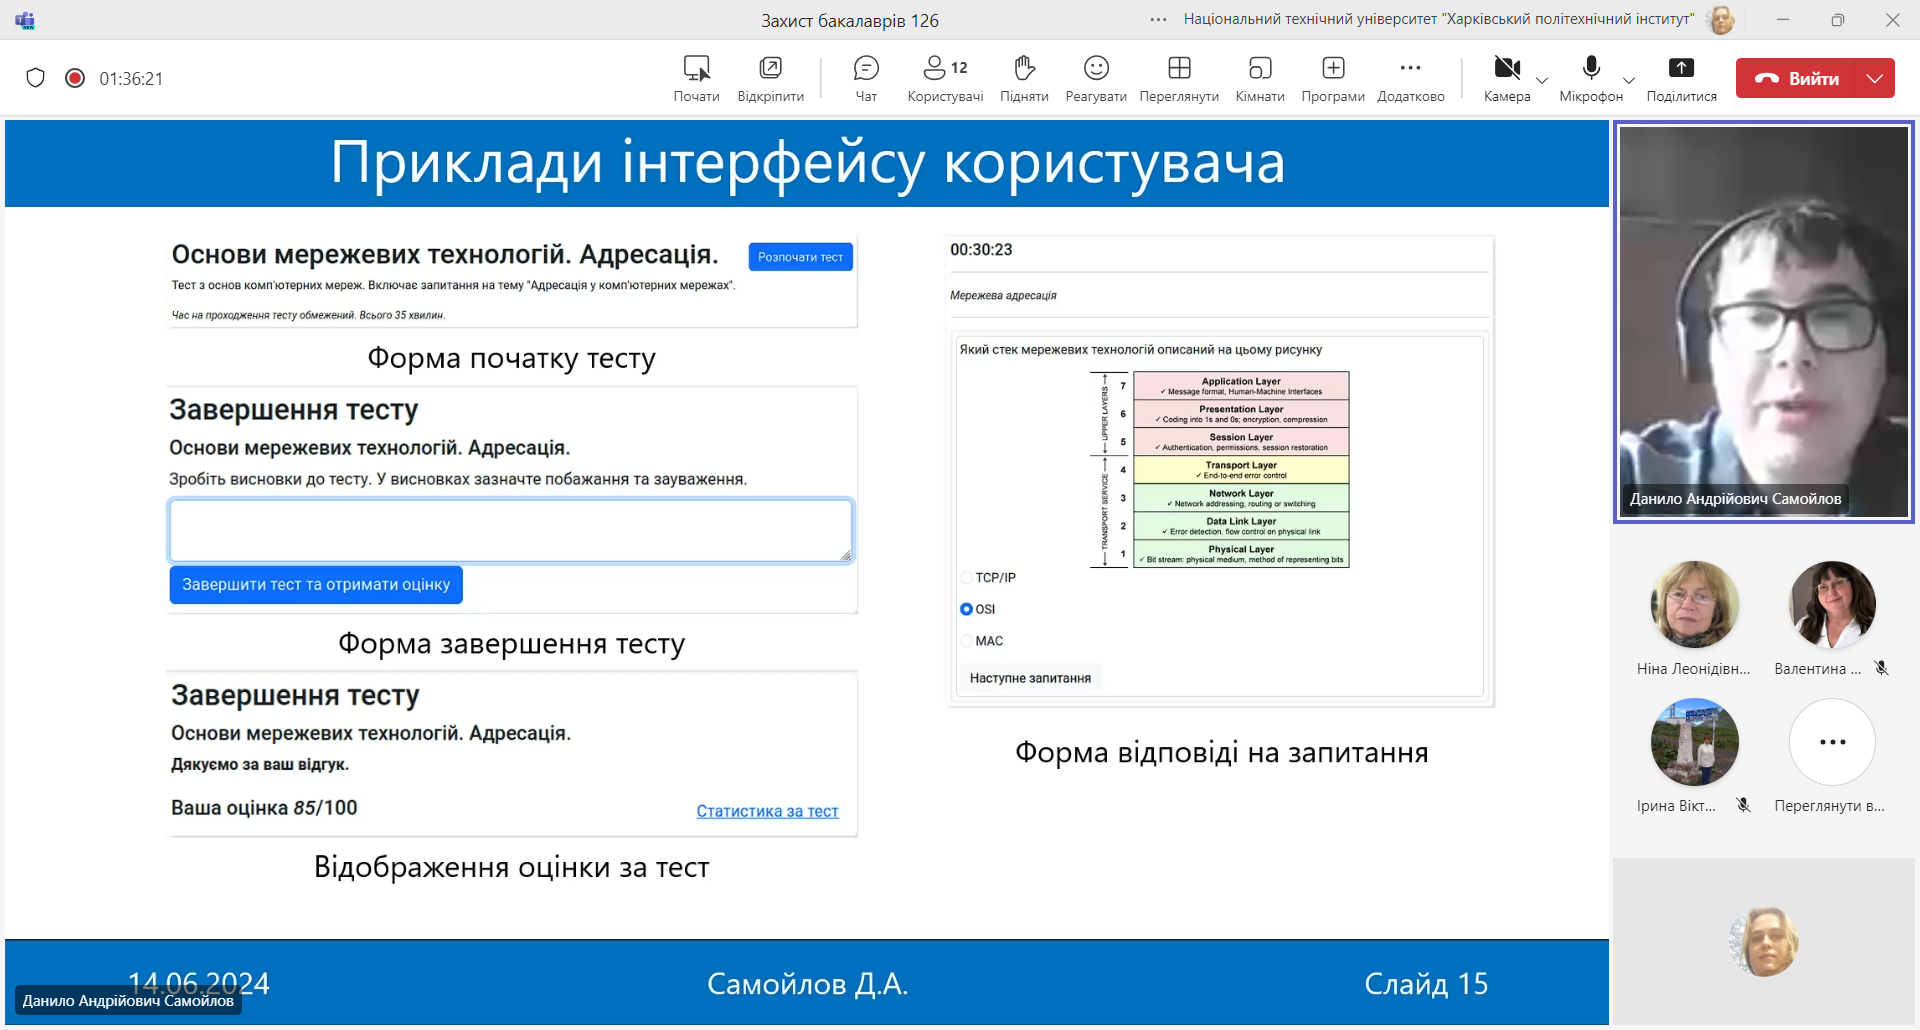1920x1030 pixels.
Task: Open breakout Rooms
Action: [1259, 78]
